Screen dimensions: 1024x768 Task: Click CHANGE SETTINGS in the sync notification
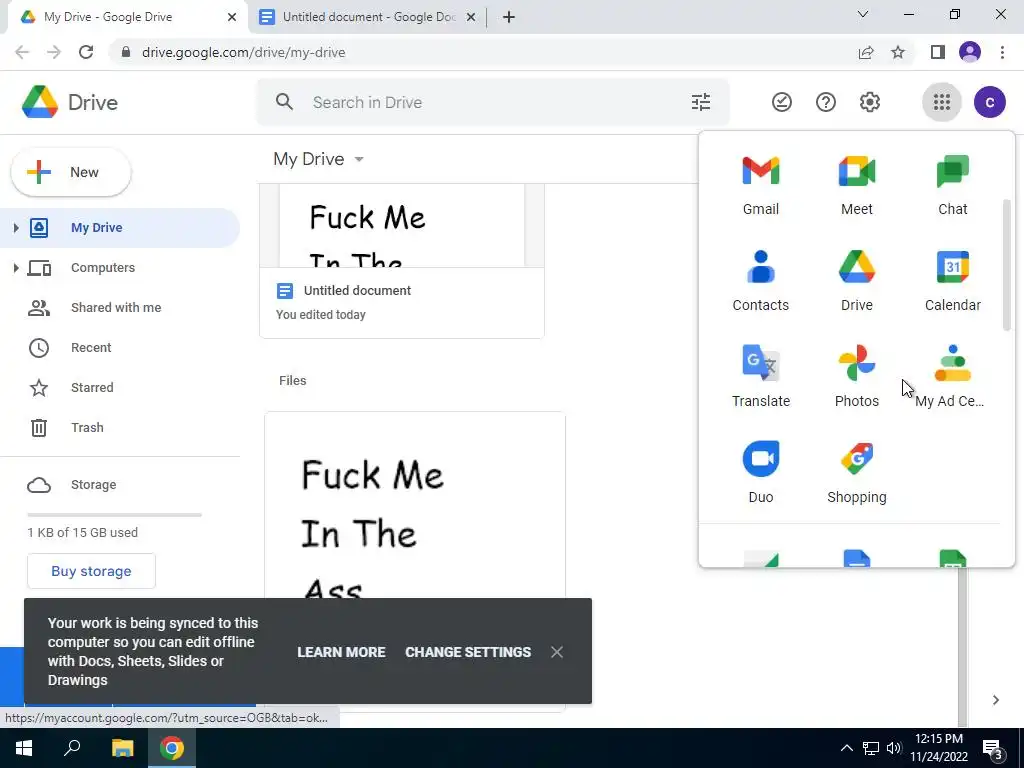[x=468, y=652]
